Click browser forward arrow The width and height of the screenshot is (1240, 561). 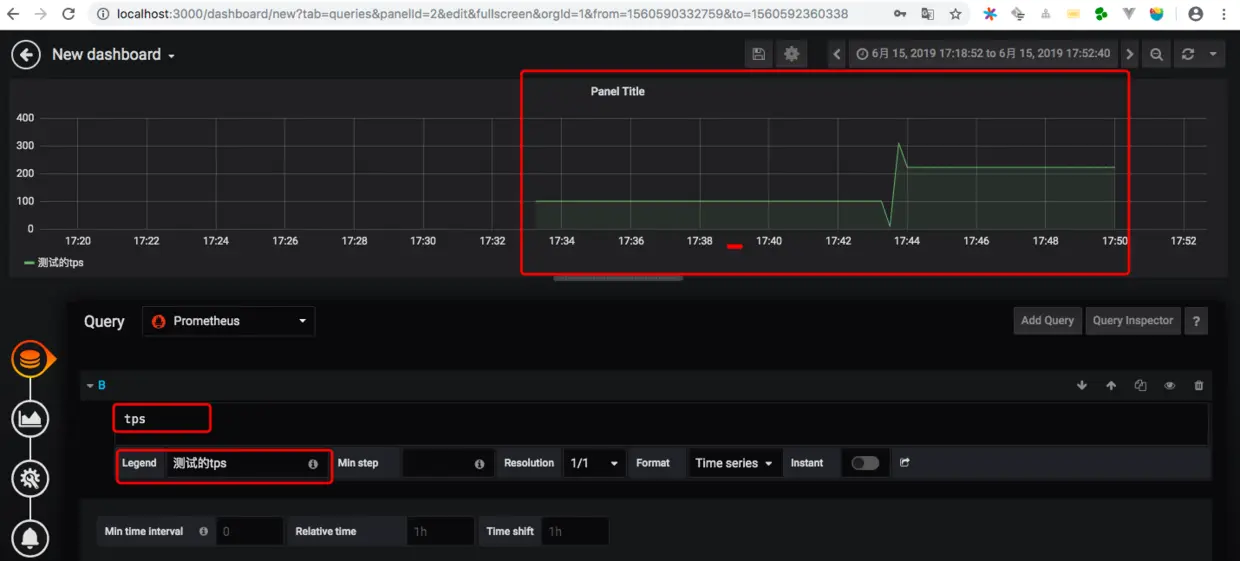pyautogui.click(x=41, y=14)
